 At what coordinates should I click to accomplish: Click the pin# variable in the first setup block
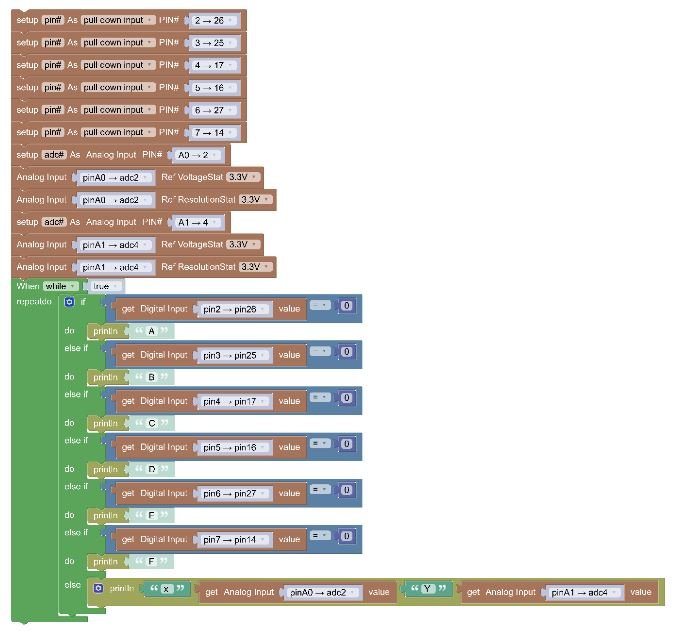pyautogui.click(x=53, y=20)
